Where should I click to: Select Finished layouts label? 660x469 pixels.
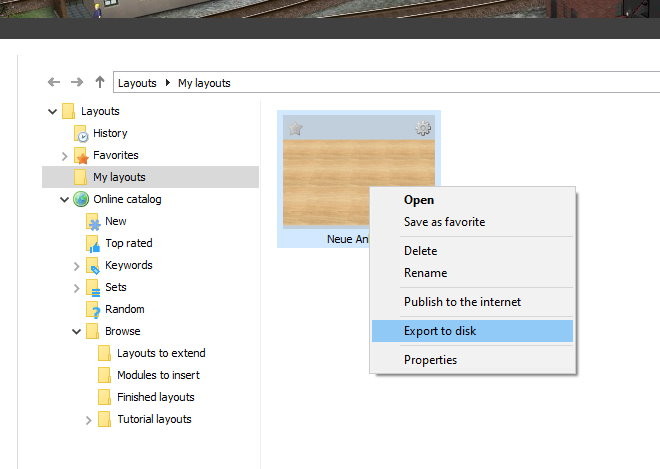(x=156, y=397)
